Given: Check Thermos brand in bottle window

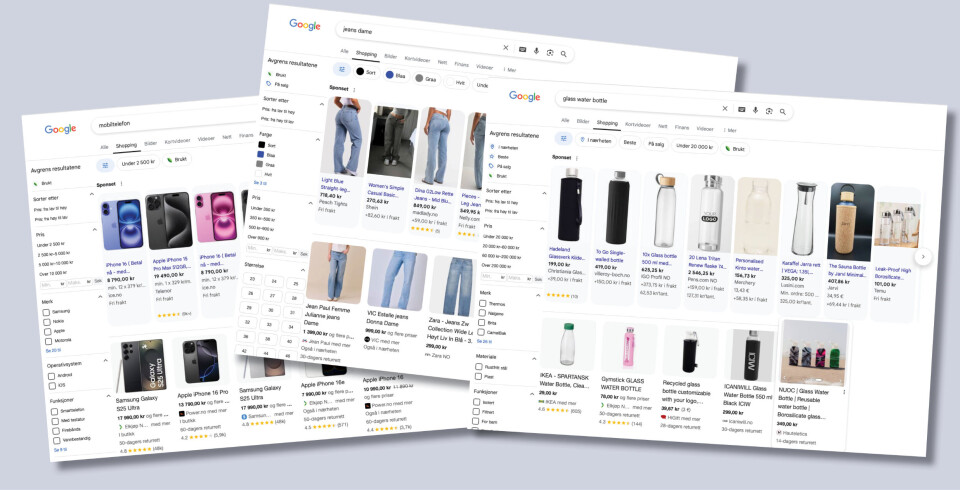Looking at the screenshot, I should pos(482,304).
